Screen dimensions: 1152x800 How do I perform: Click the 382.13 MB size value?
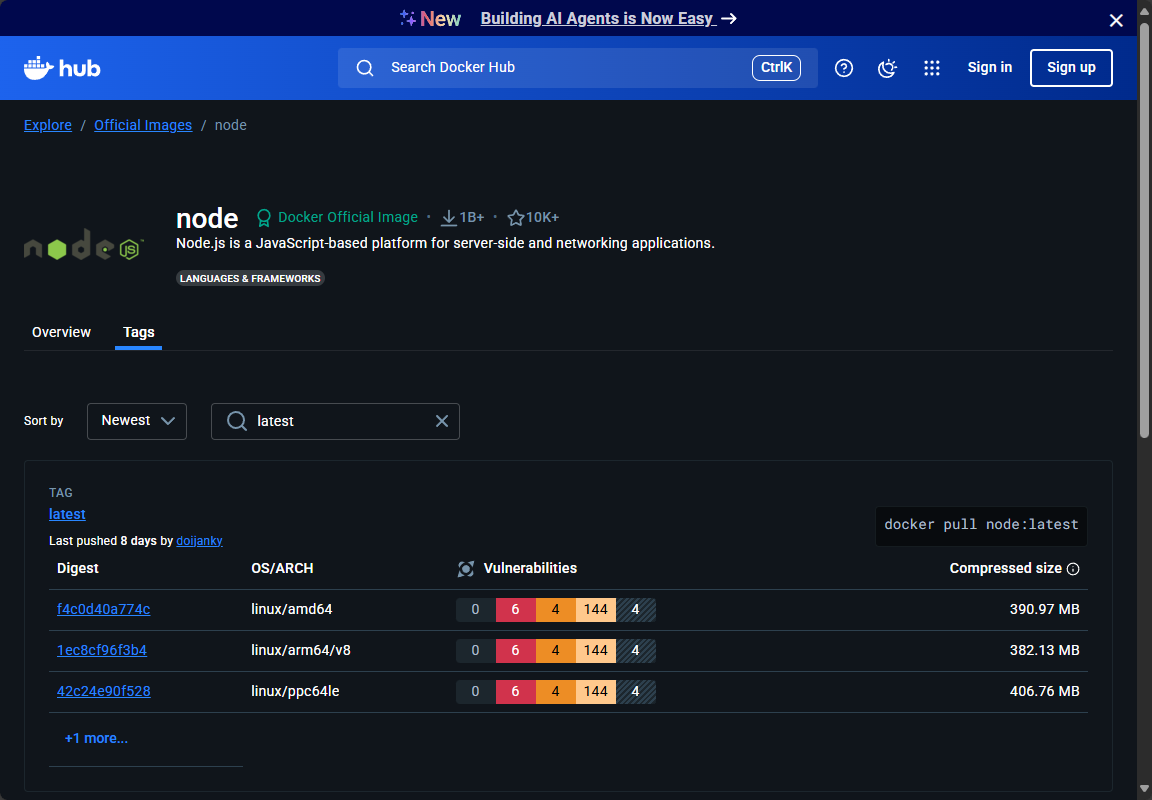click(x=1045, y=650)
